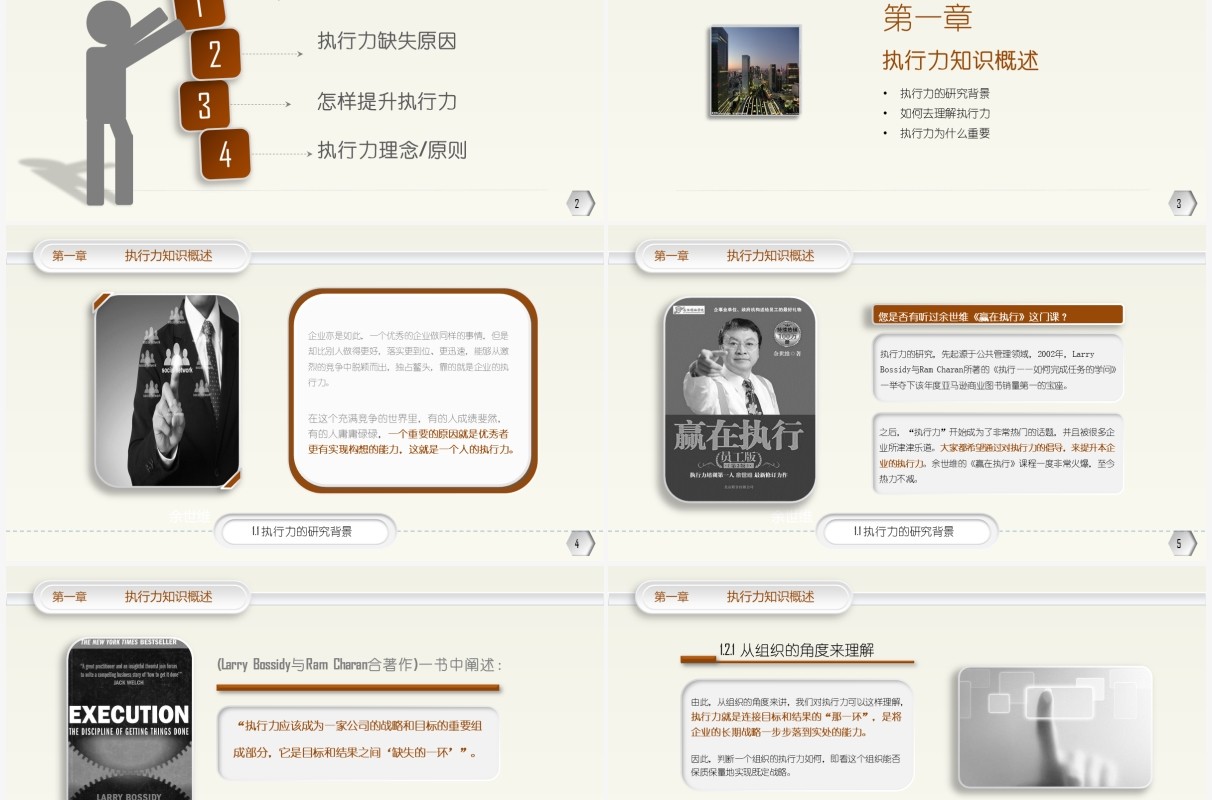Click the finger touching screen image

[x=1055, y=730]
